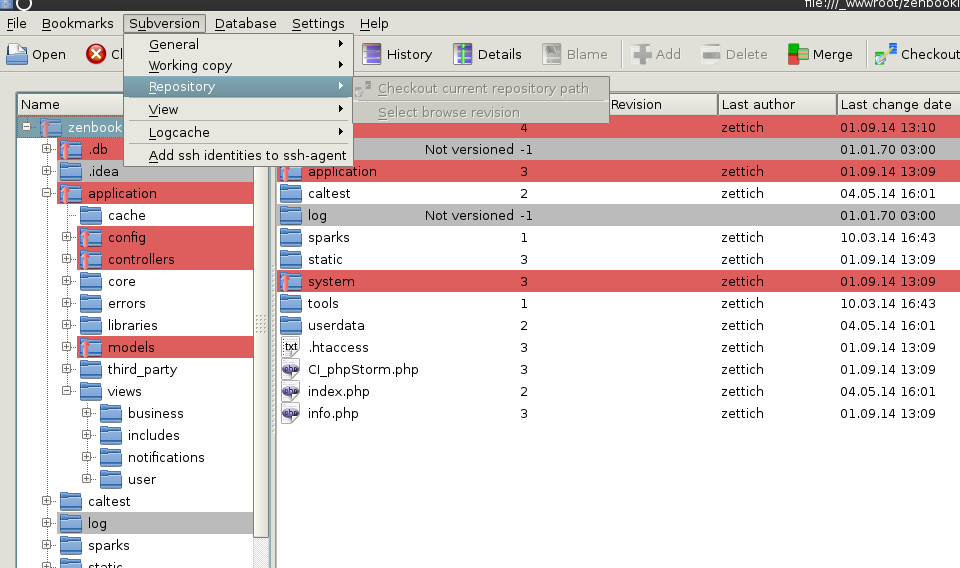Click the .idea folder icon in tree

pyautogui.click(x=70, y=171)
